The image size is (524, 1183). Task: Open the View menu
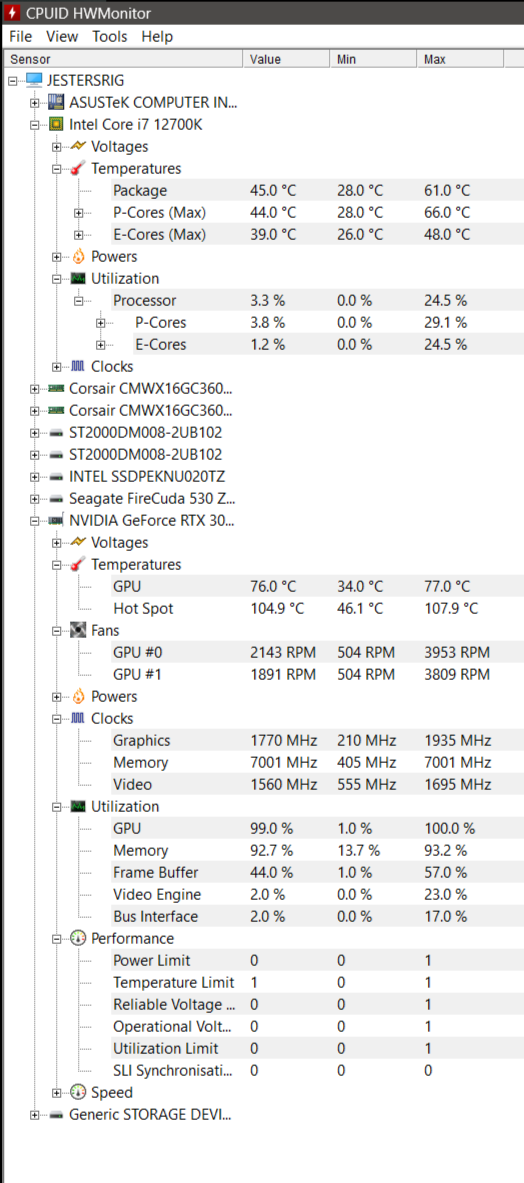(62, 36)
